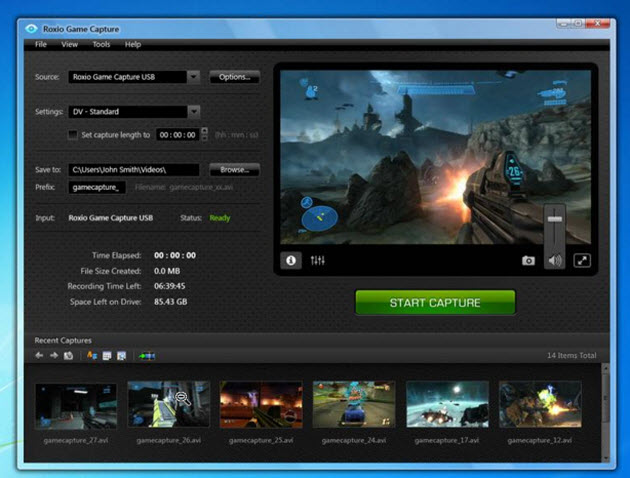
Task: Click the speaker volume icon
Action: (555, 261)
